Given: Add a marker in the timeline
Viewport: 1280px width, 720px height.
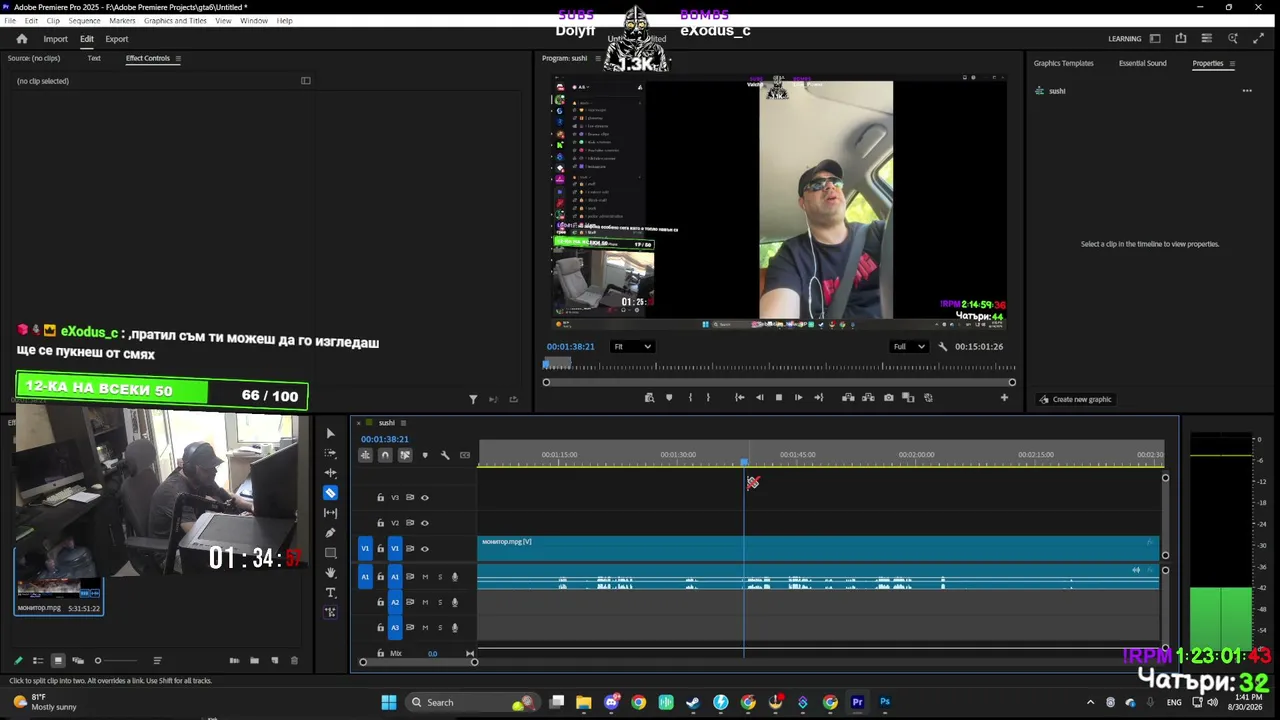Looking at the screenshot, I should (x=425, y=455).
